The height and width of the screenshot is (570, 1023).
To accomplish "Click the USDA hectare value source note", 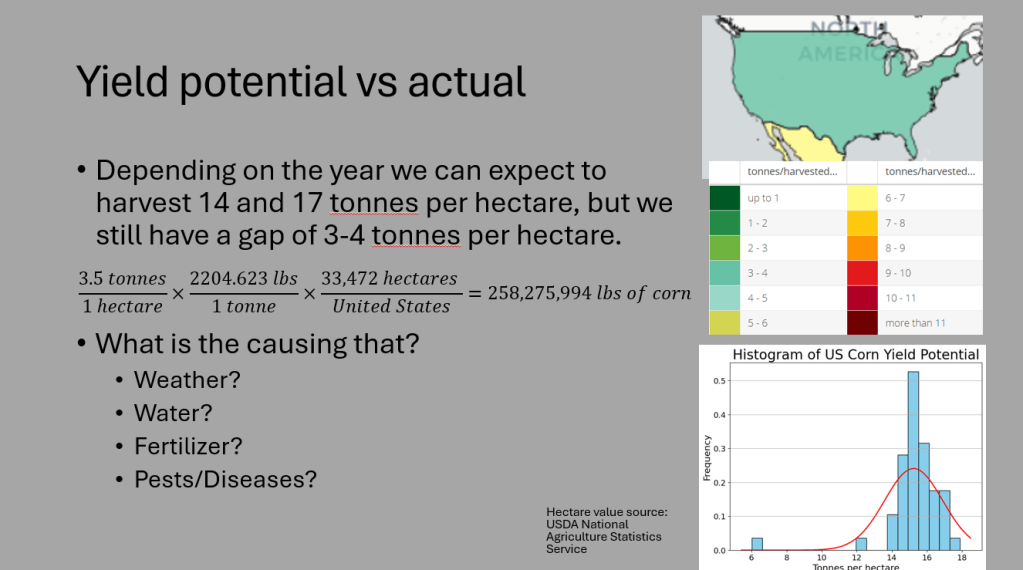I will click(606, 531).
